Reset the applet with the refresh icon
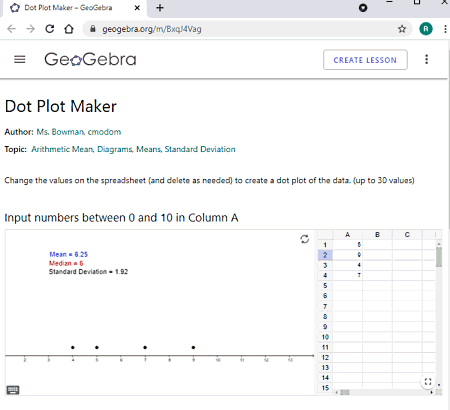 304,239
